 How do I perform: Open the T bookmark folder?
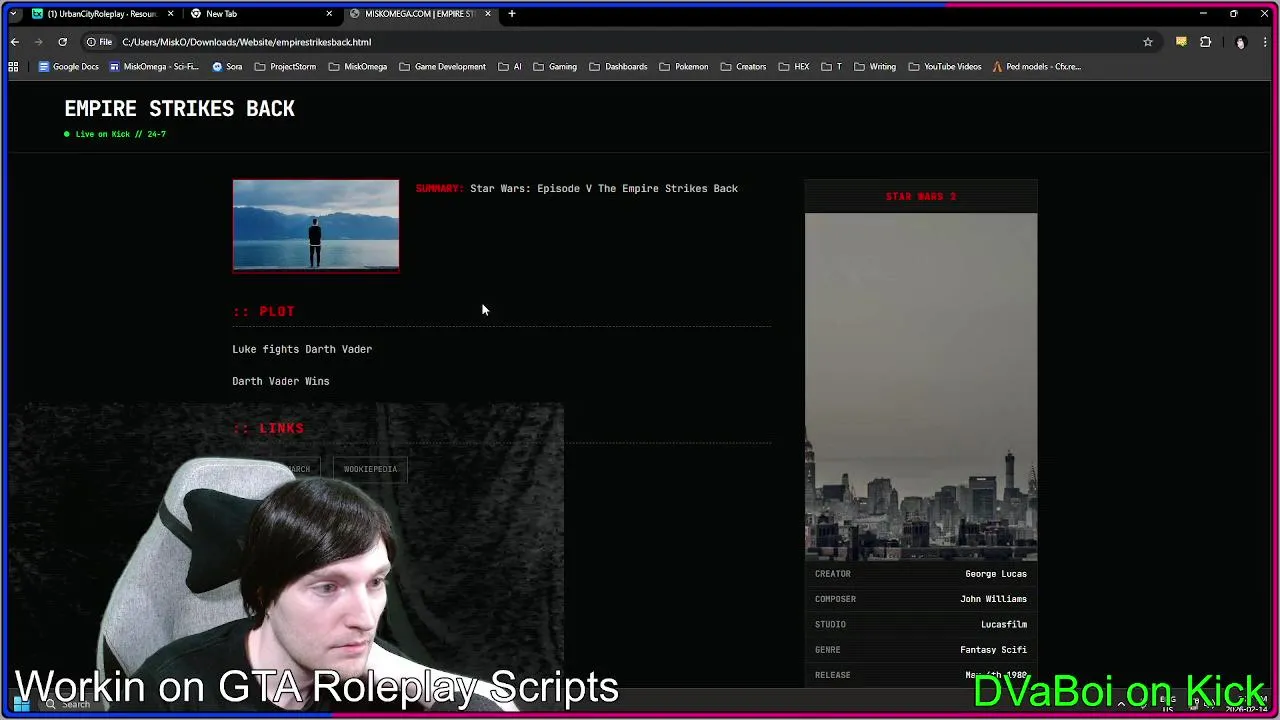point(831,67)
